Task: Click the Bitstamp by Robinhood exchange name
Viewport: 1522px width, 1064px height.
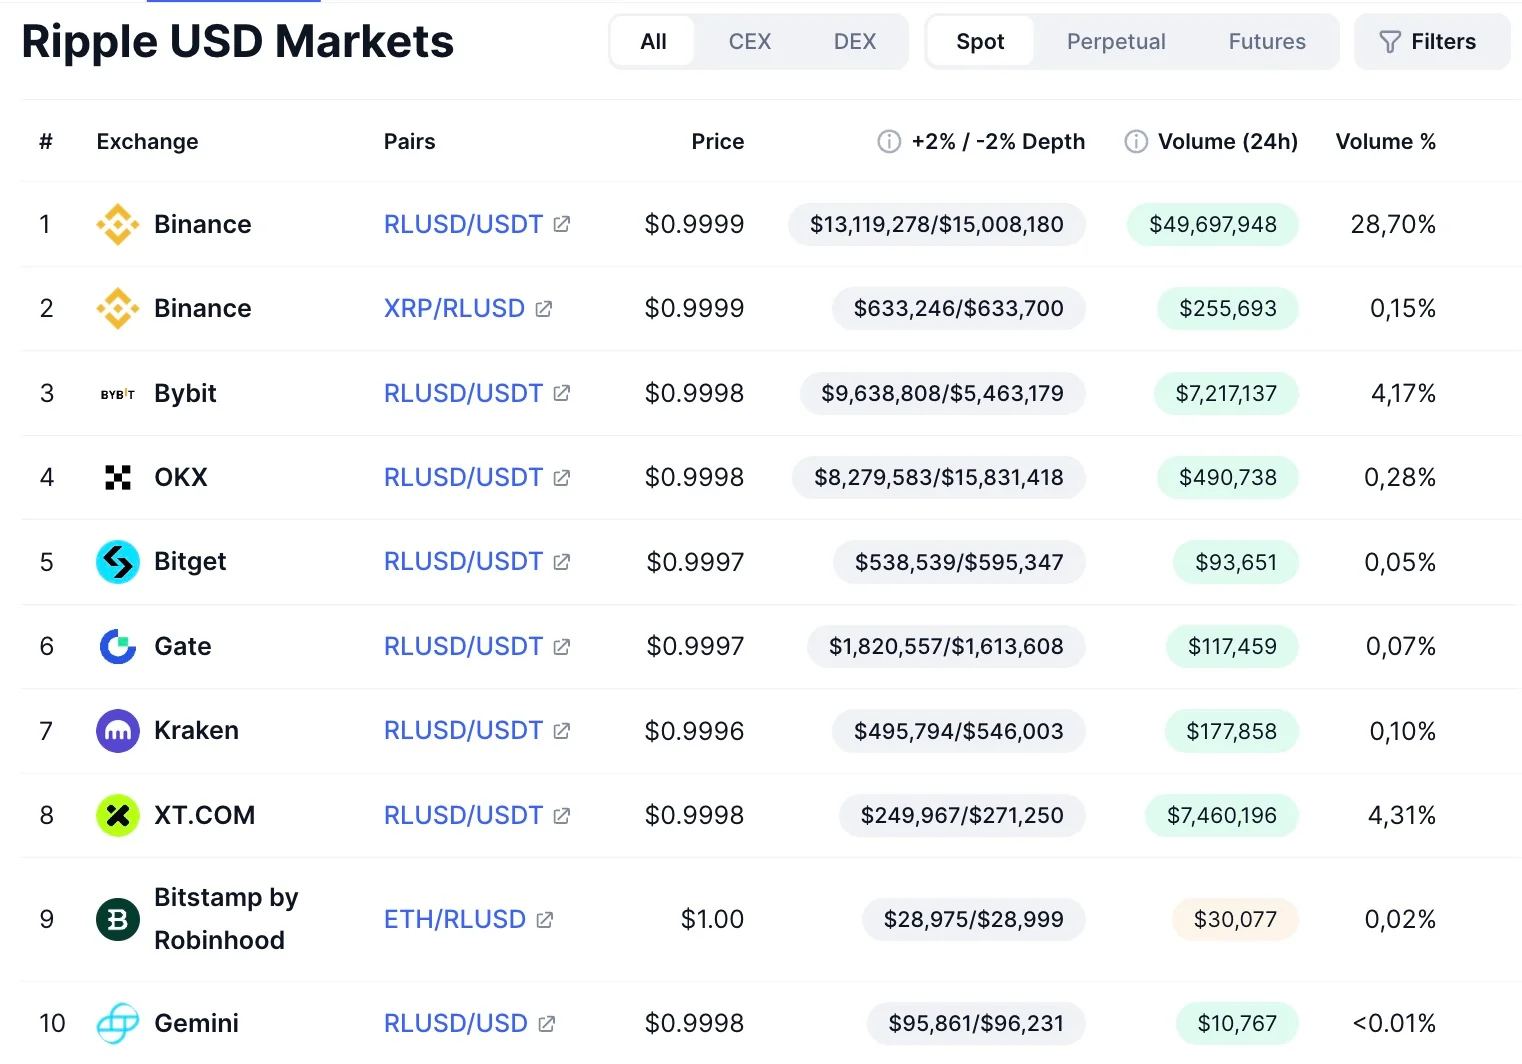Action: [x=226, y=919]
